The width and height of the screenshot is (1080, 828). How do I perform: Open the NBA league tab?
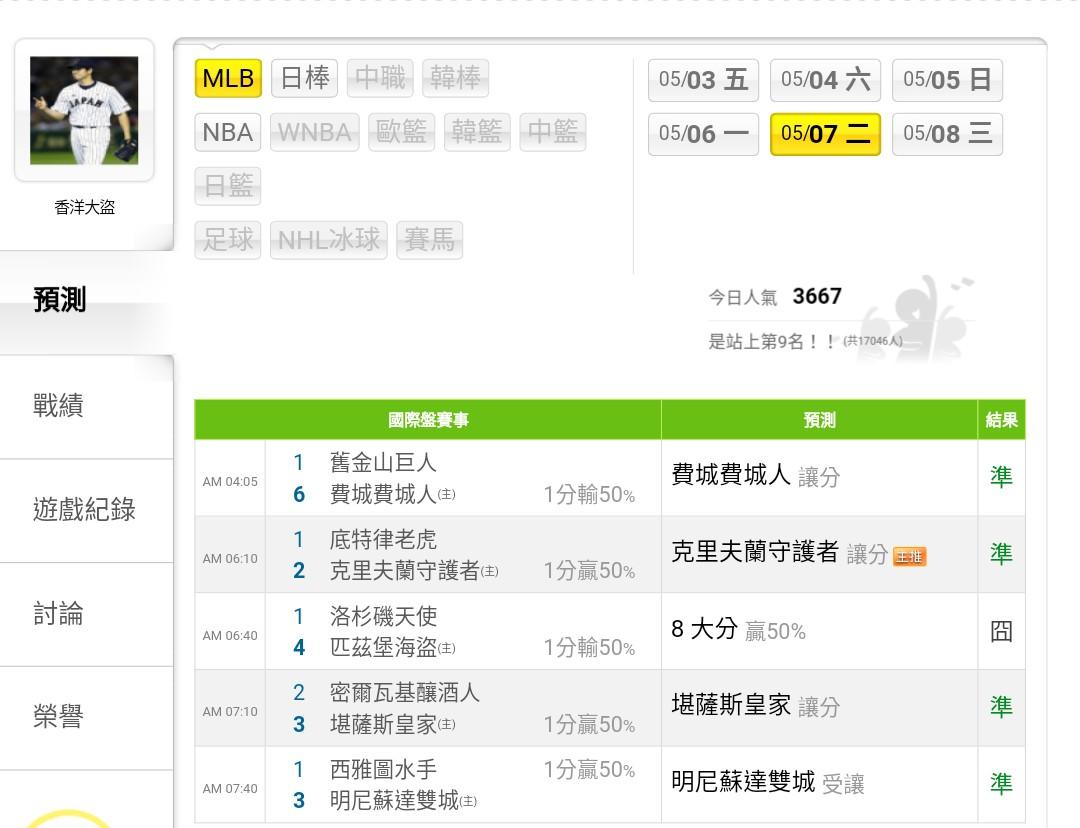(228, 132)
